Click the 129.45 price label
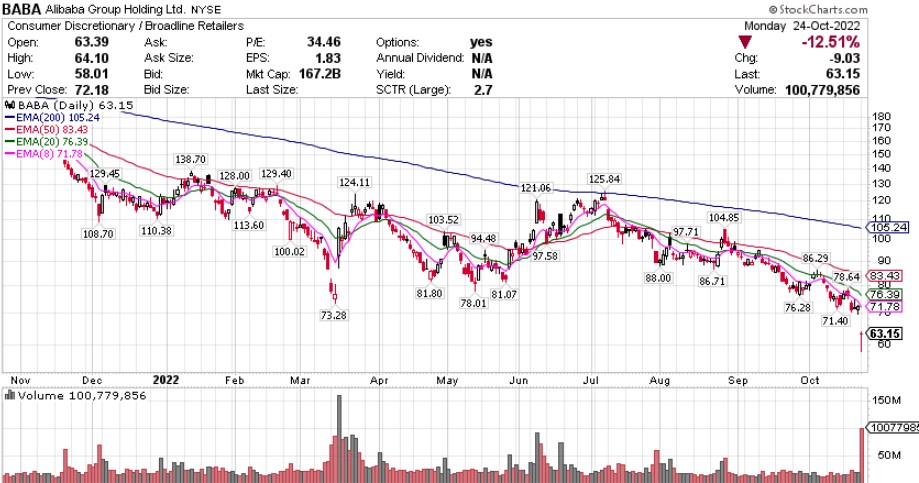This screenshot has width=919, height=483. [x=105, y=174]
